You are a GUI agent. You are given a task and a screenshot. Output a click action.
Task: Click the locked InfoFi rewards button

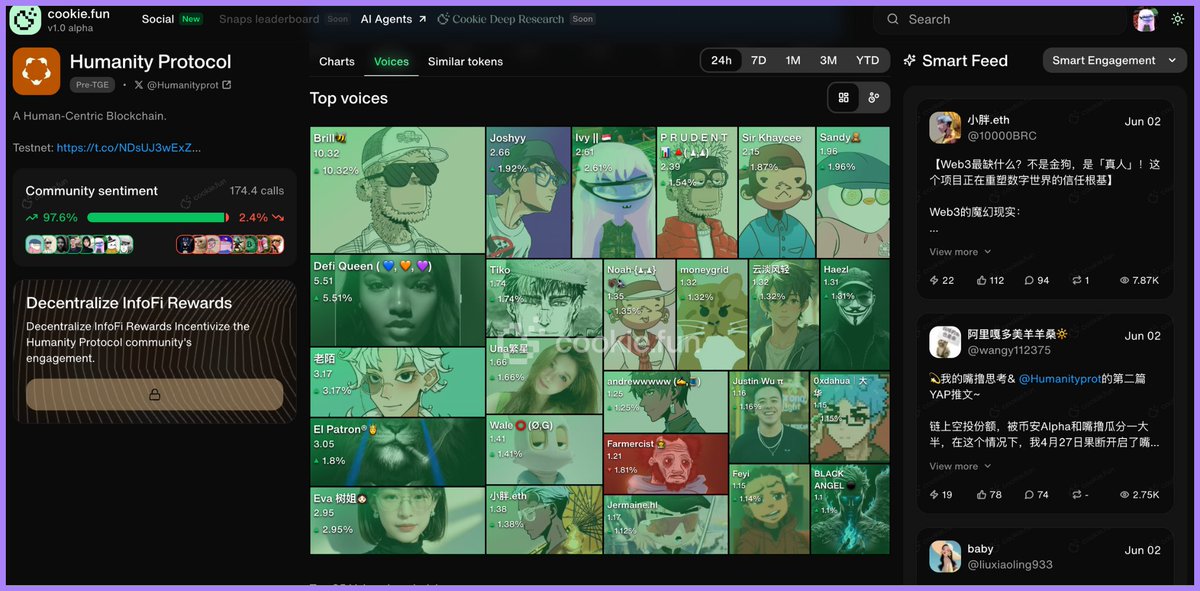[154, 394]
